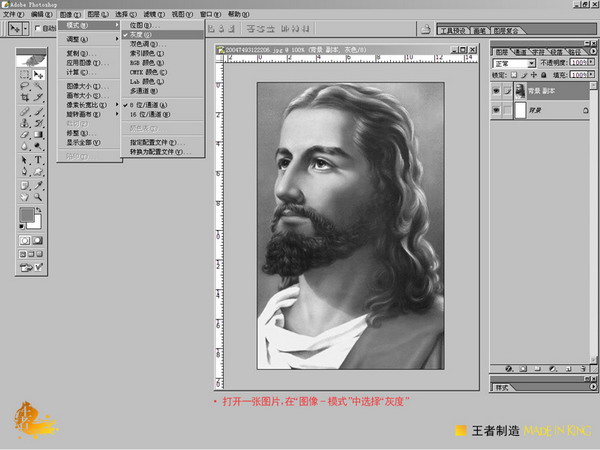600x450 pixels.
Task: Select the Type tool in toolbox
Action: click(x=38, y=160)
